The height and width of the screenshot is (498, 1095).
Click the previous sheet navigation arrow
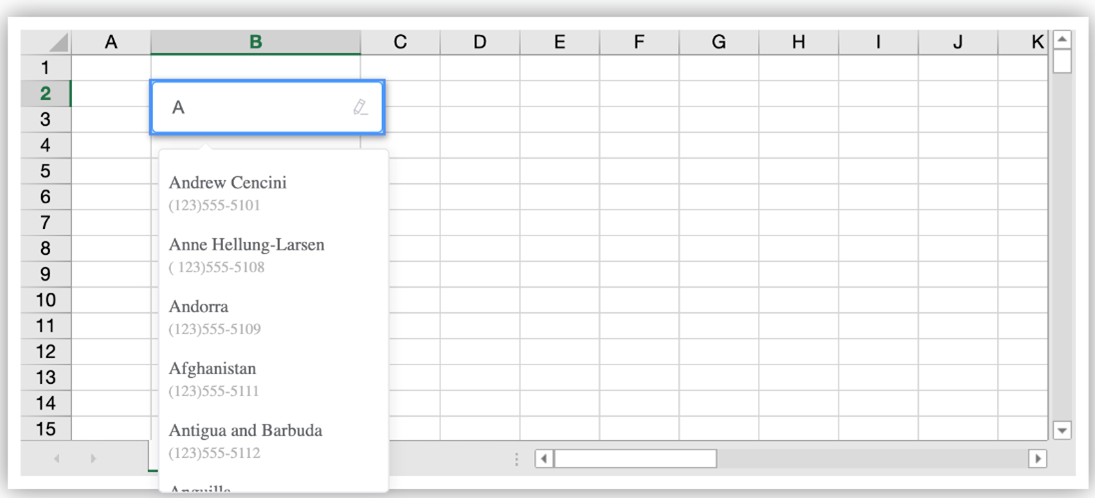coord(57,459)
